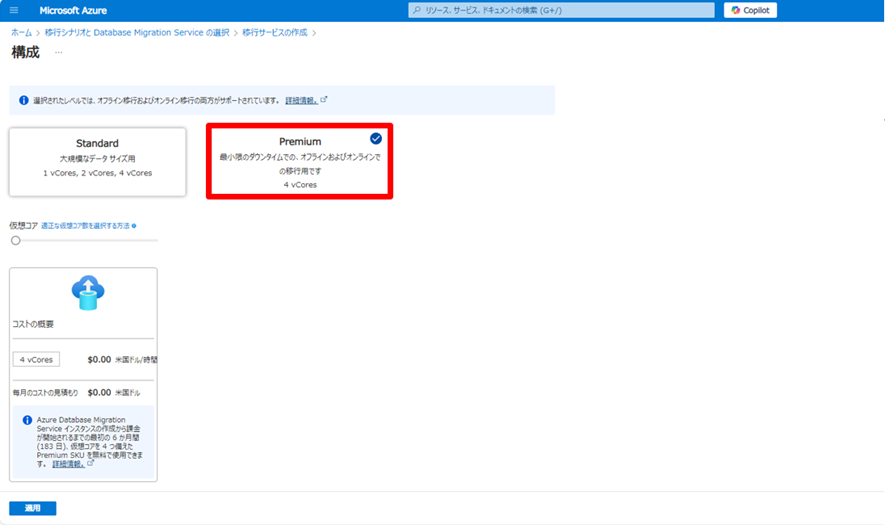Click the info icon in the top banner
The width and height of the screenshot is (885, 529).
coord(24,100)
